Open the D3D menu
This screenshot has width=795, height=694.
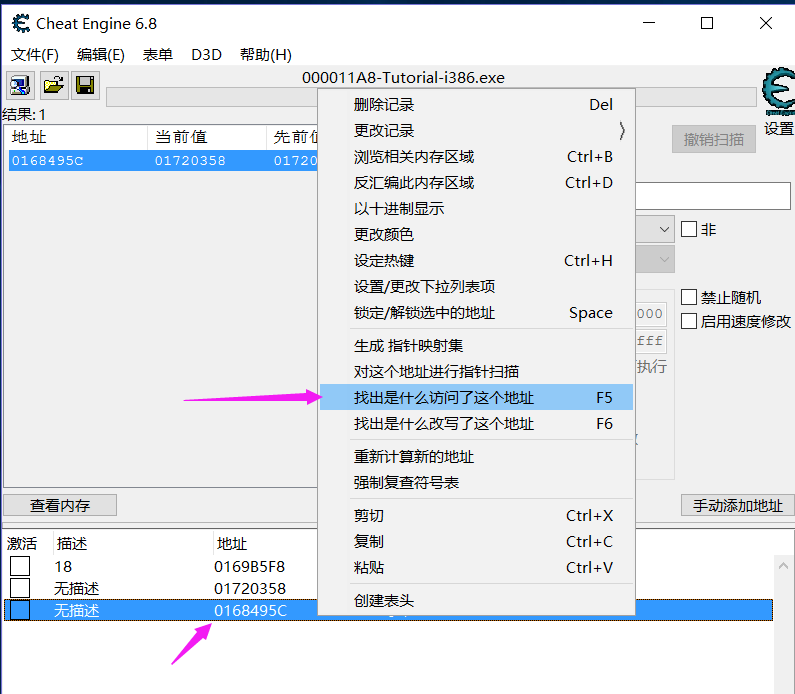pyautogui.click(x=206, y=54)
